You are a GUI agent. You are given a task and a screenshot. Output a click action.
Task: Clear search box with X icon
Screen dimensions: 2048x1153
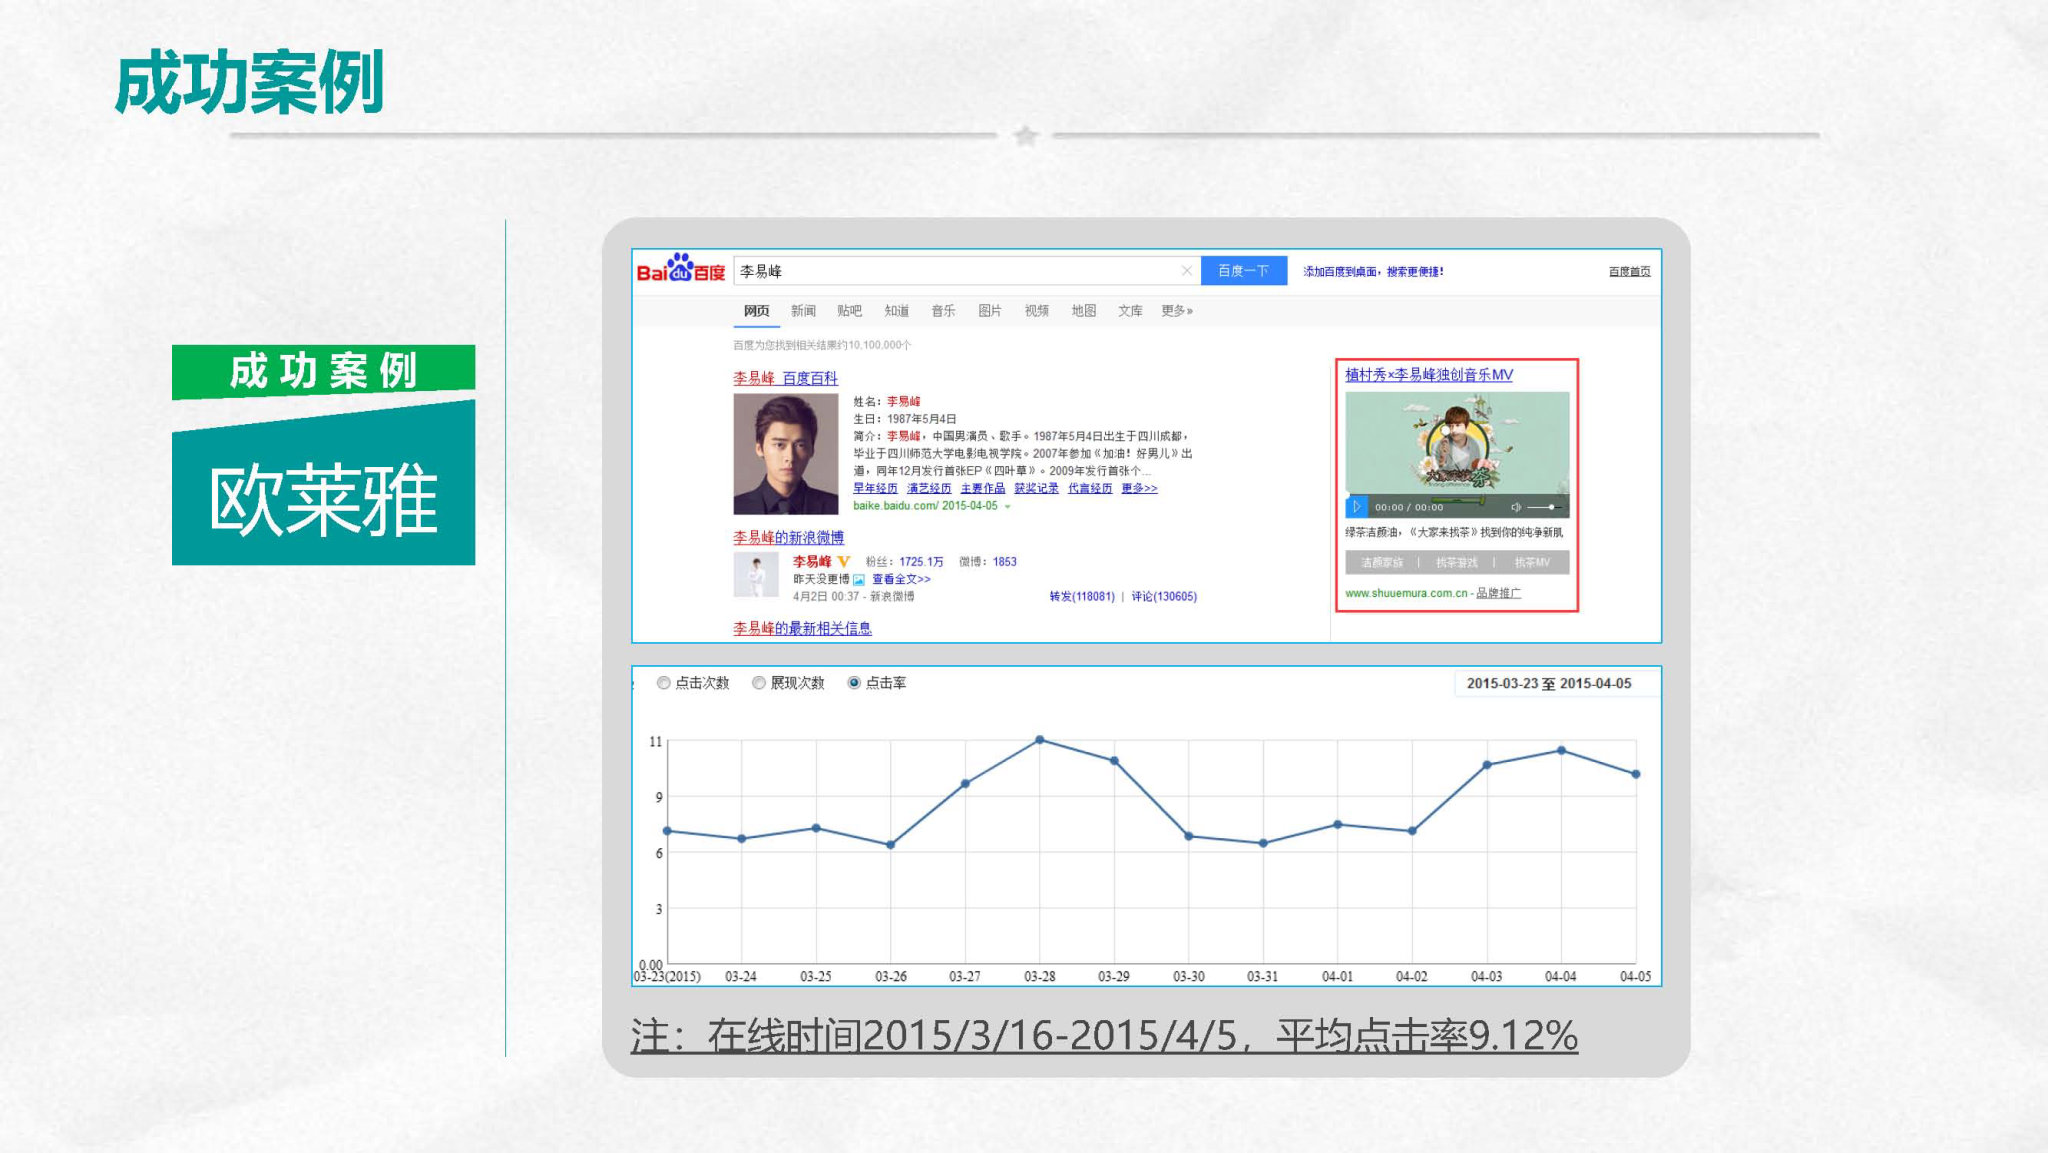(x=1186, y=271)
